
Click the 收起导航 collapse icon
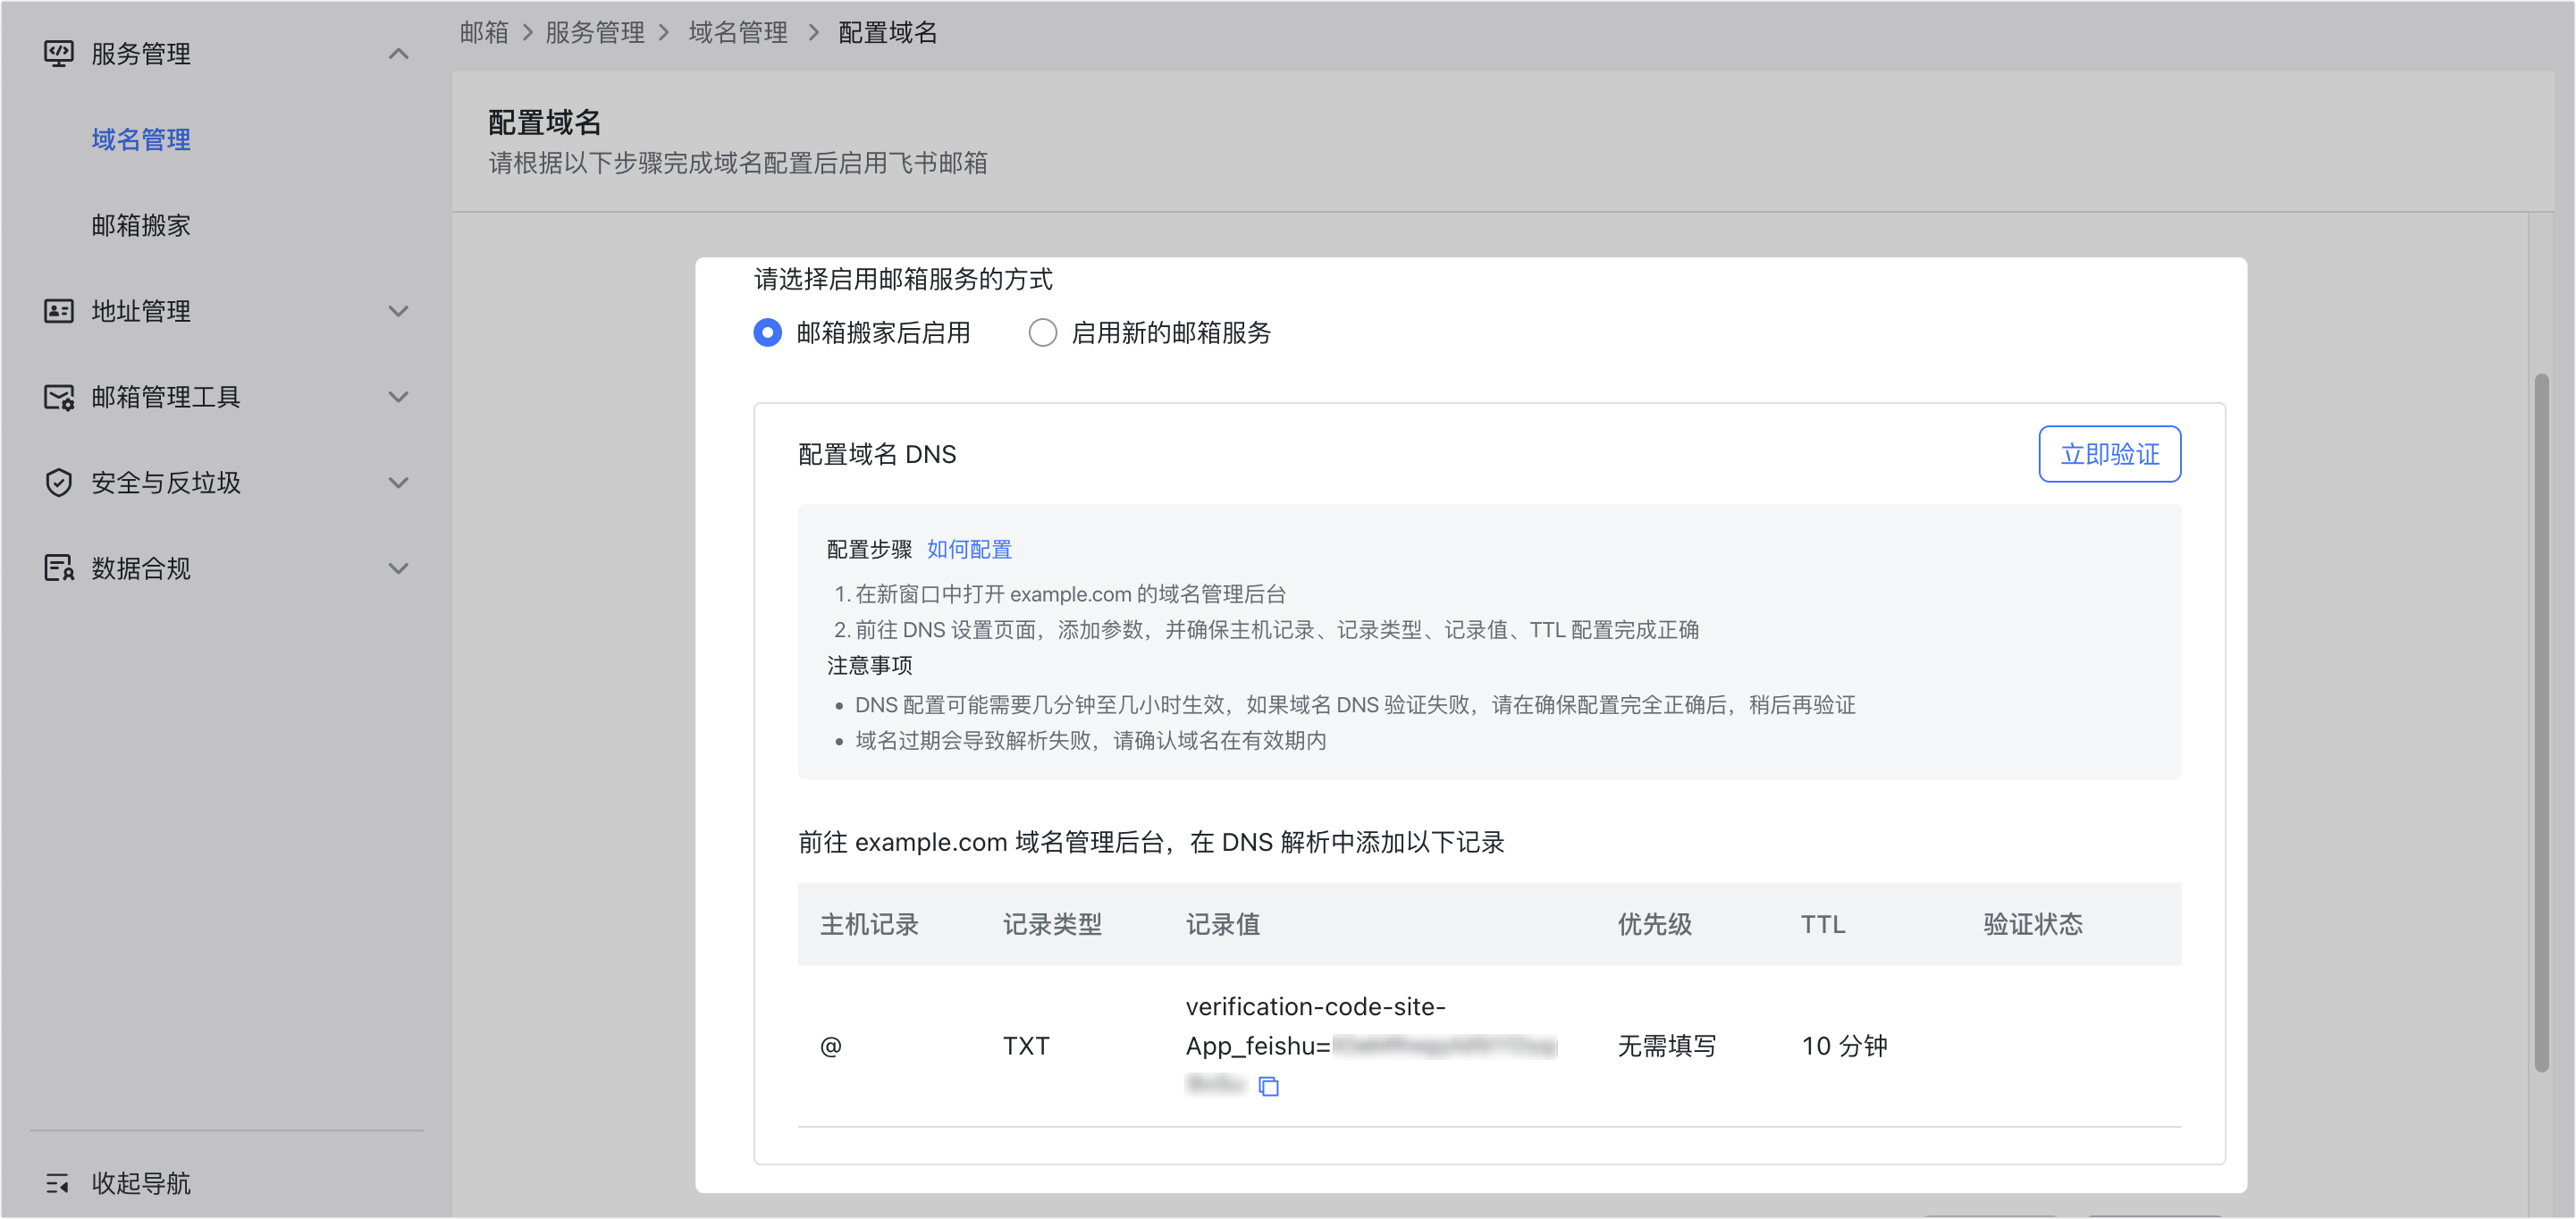pyautogui.click(x=57, y=1183)
